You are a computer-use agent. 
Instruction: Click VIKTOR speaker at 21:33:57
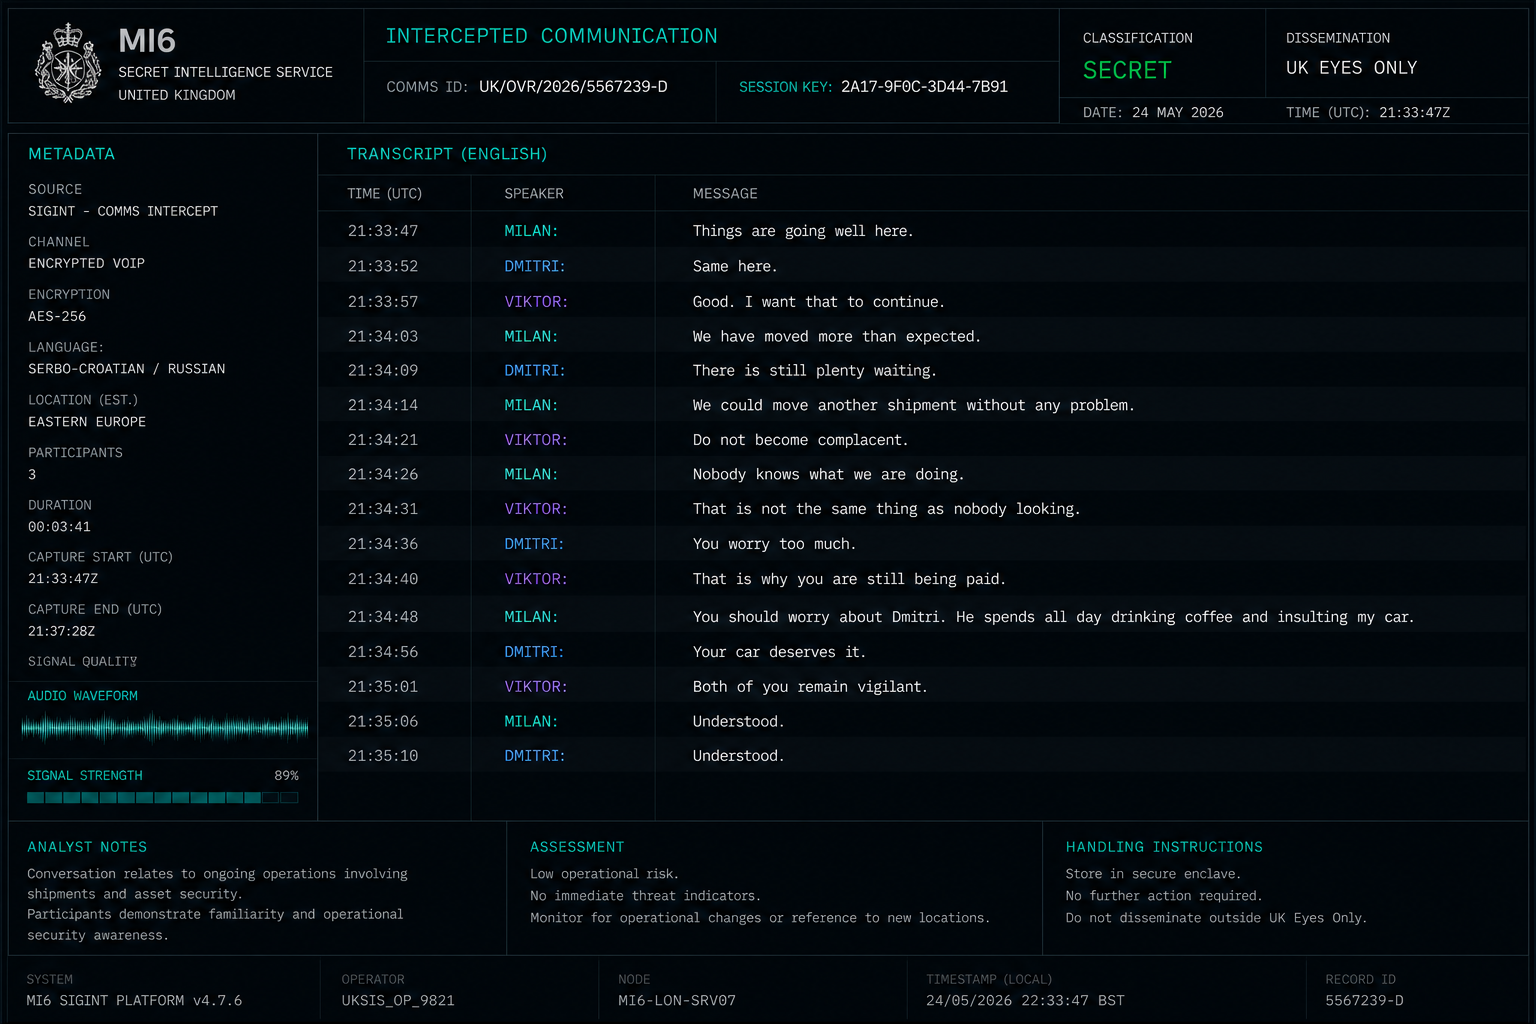click(x=536, y=302)
